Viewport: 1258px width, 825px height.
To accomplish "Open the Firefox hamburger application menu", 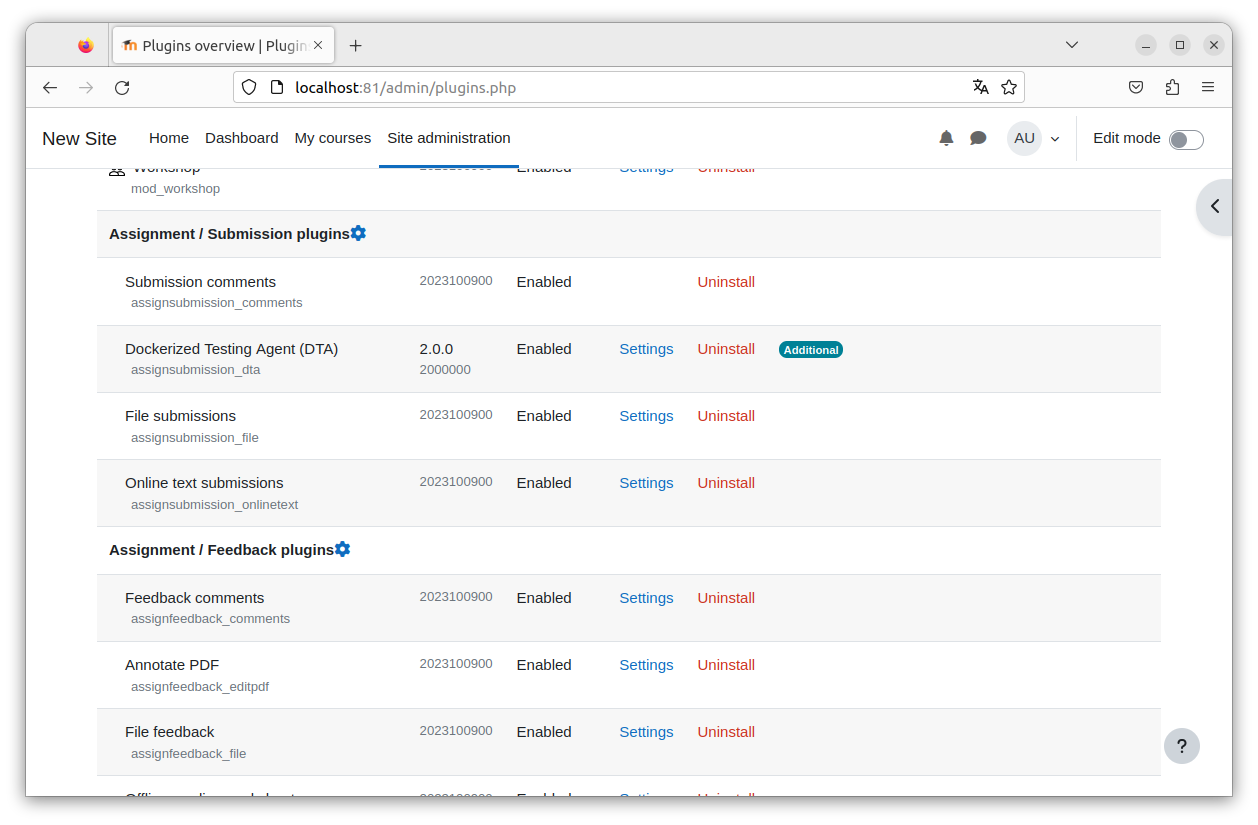I will [1208, 87].
